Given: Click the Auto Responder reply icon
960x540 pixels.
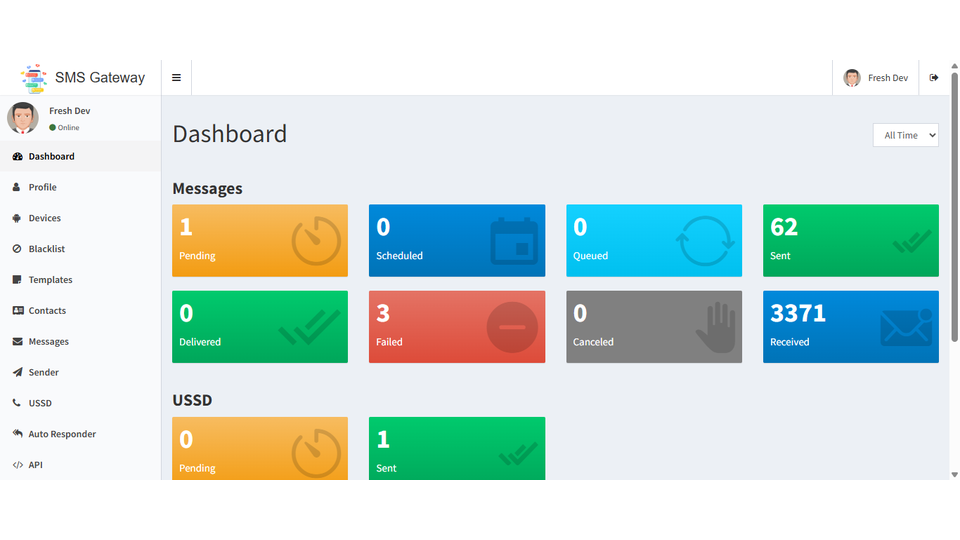Looking at the screenshot, I should pos(17,434).
